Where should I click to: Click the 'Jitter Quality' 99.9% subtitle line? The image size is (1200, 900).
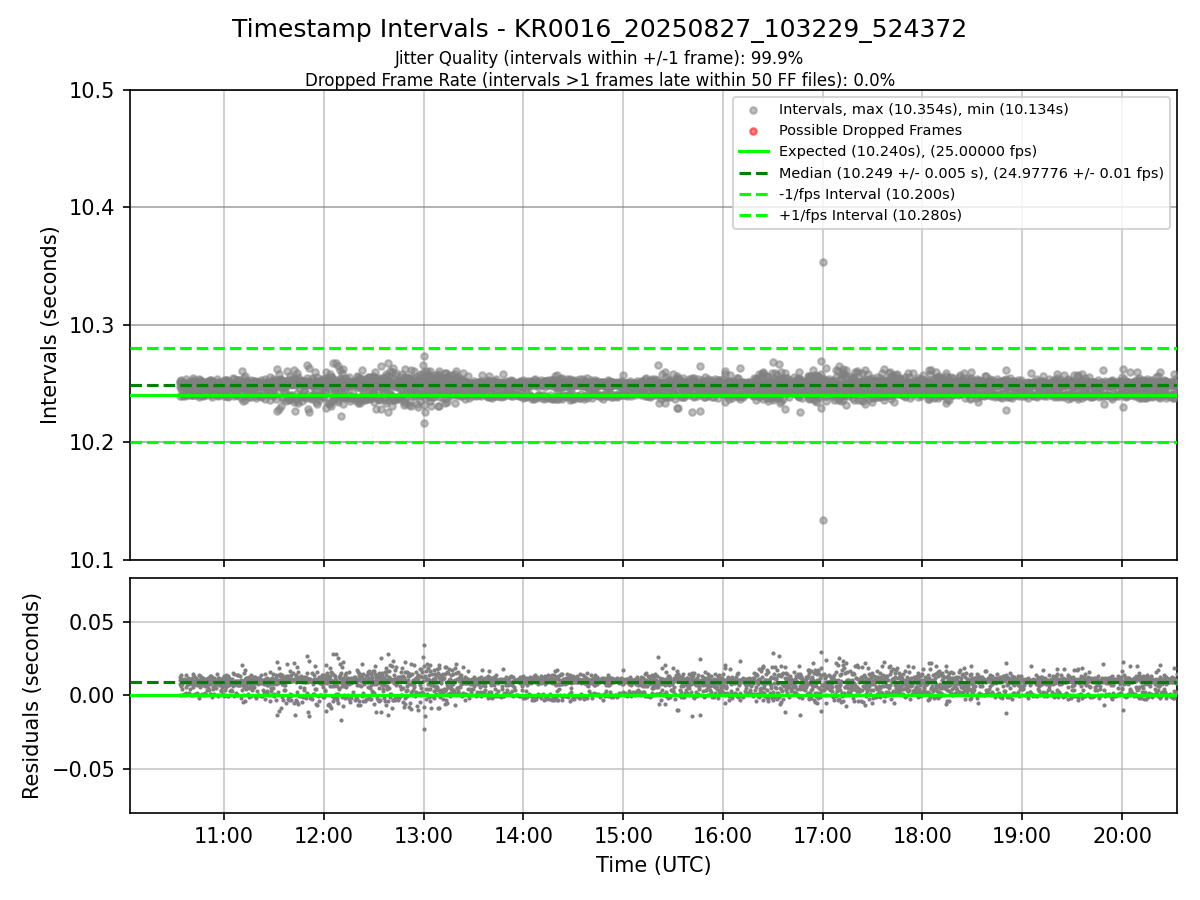click(599, 58)
